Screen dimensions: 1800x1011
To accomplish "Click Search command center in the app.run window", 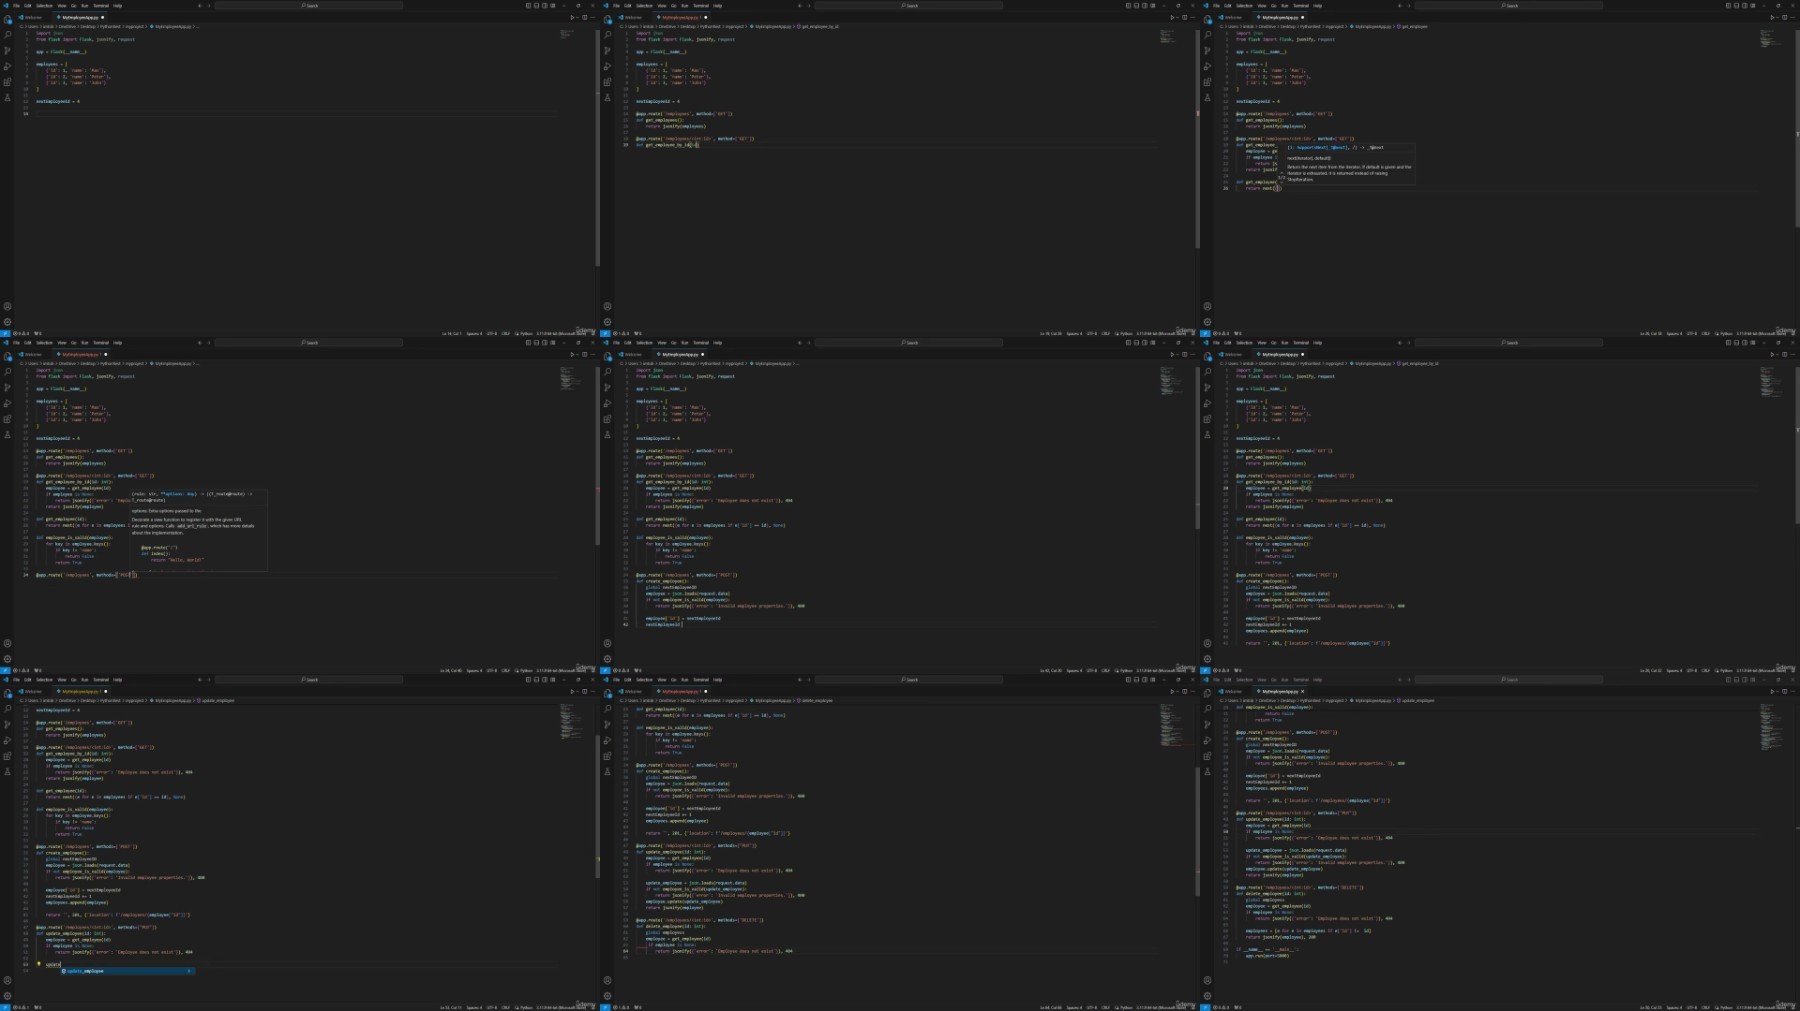I will tap(1509, 680).
